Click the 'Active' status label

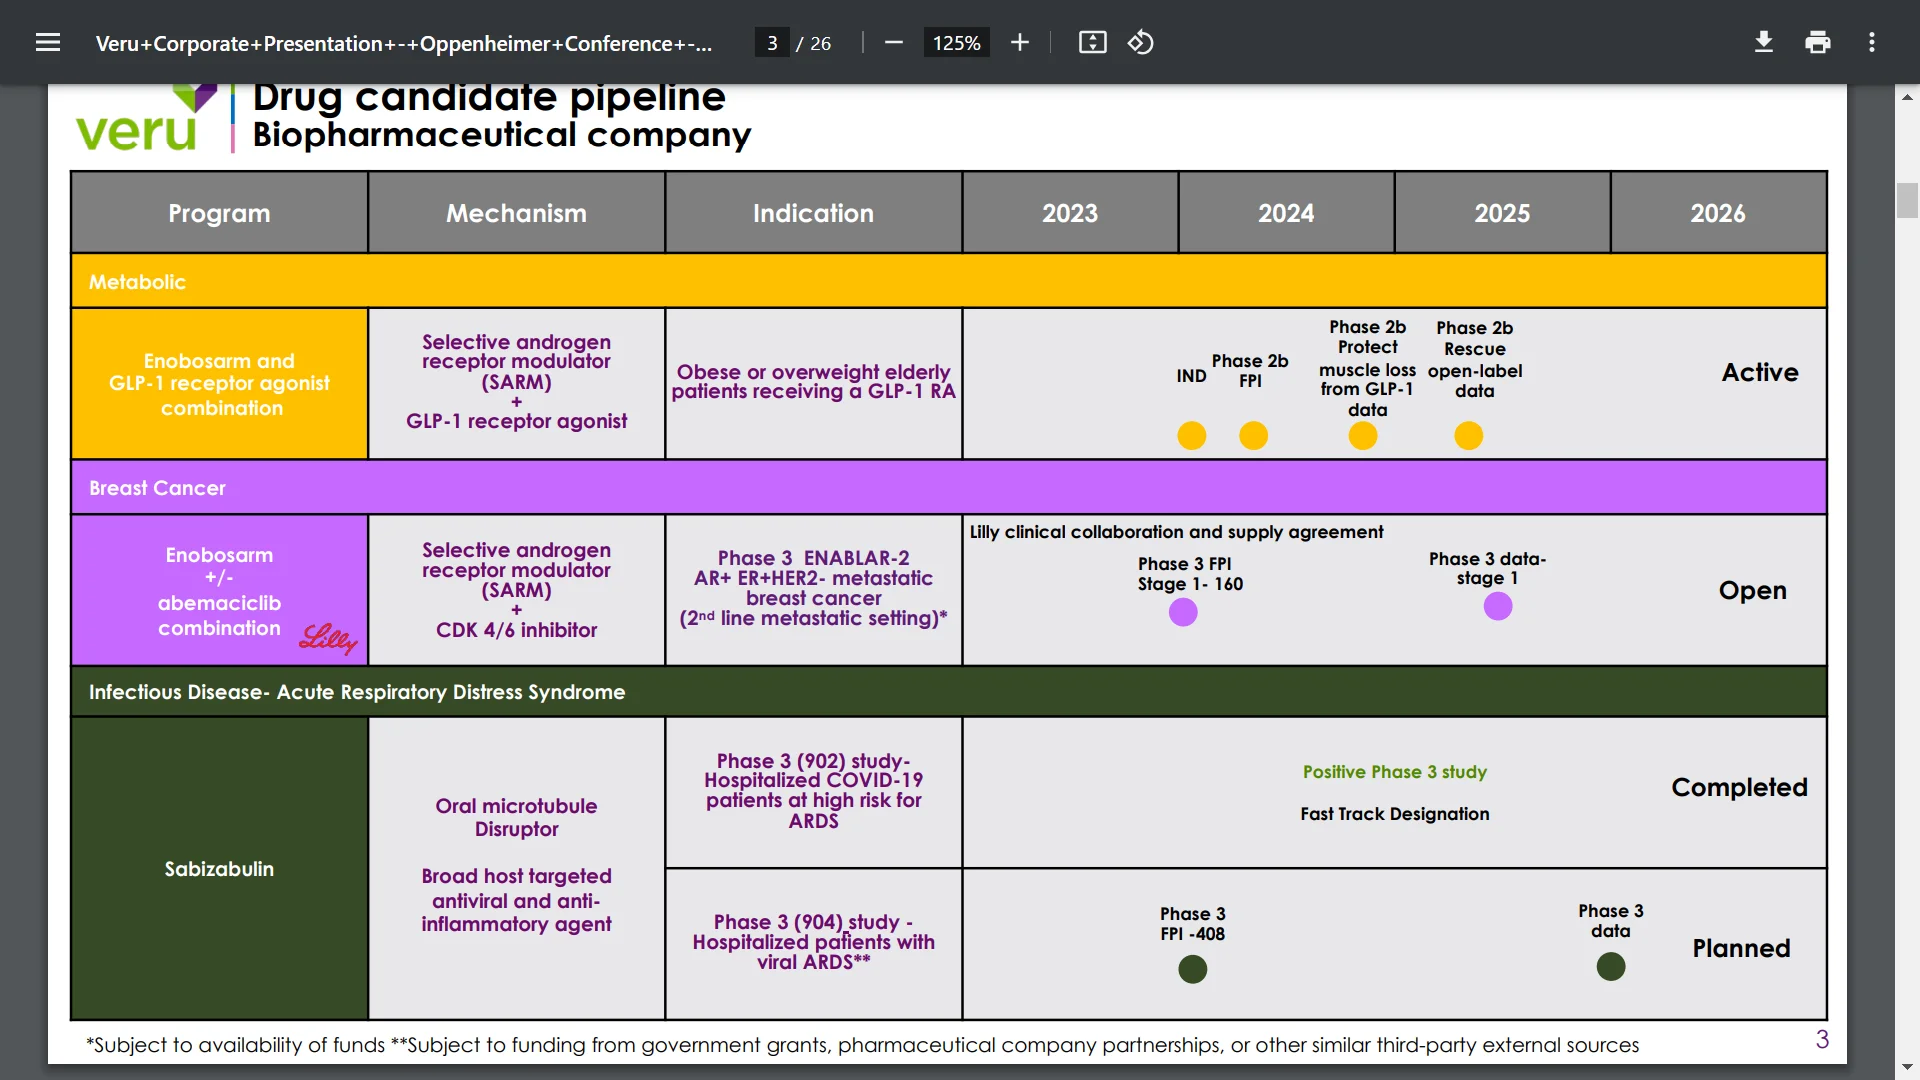(1760, 372)
